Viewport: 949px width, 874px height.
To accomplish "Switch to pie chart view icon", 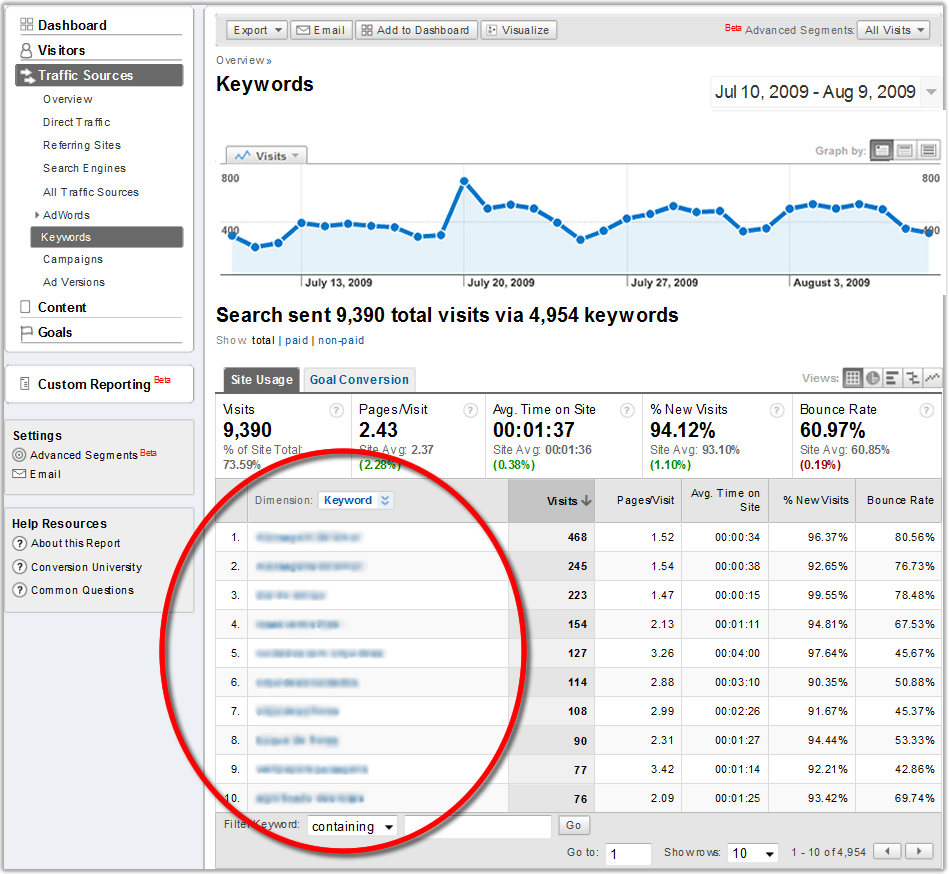I will click(x=872, y=378).
